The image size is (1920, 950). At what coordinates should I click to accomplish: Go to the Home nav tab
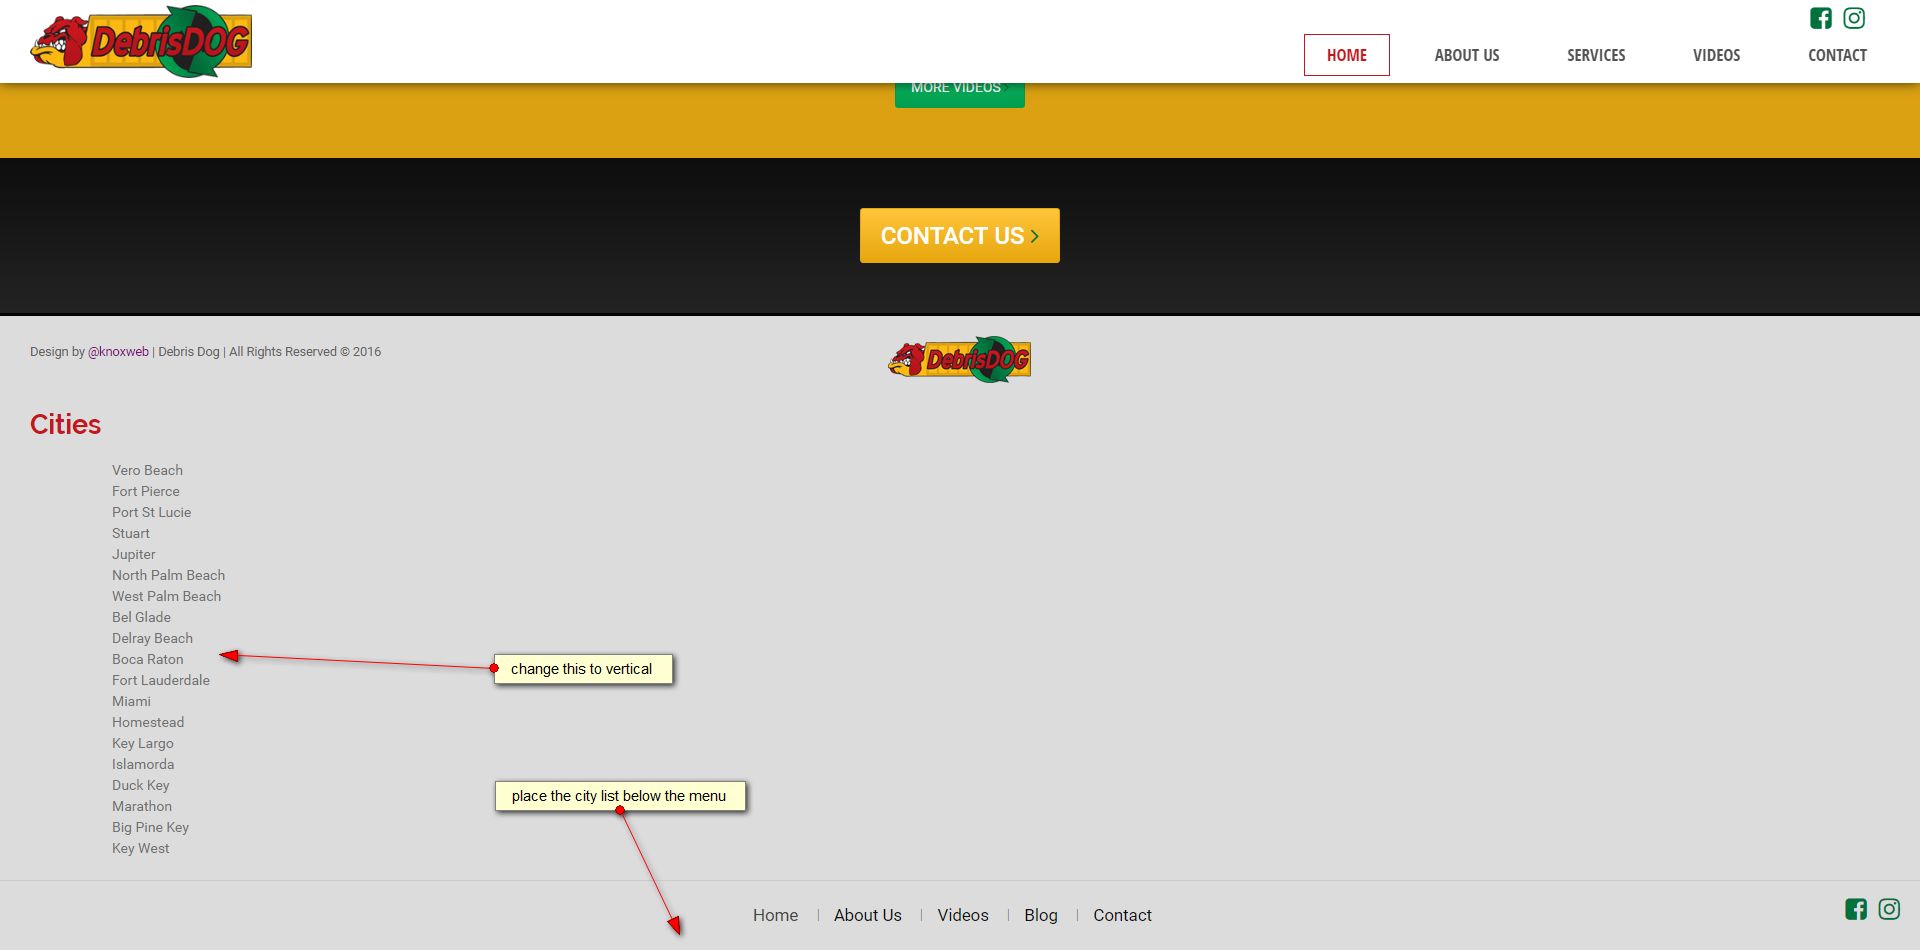1347,55
